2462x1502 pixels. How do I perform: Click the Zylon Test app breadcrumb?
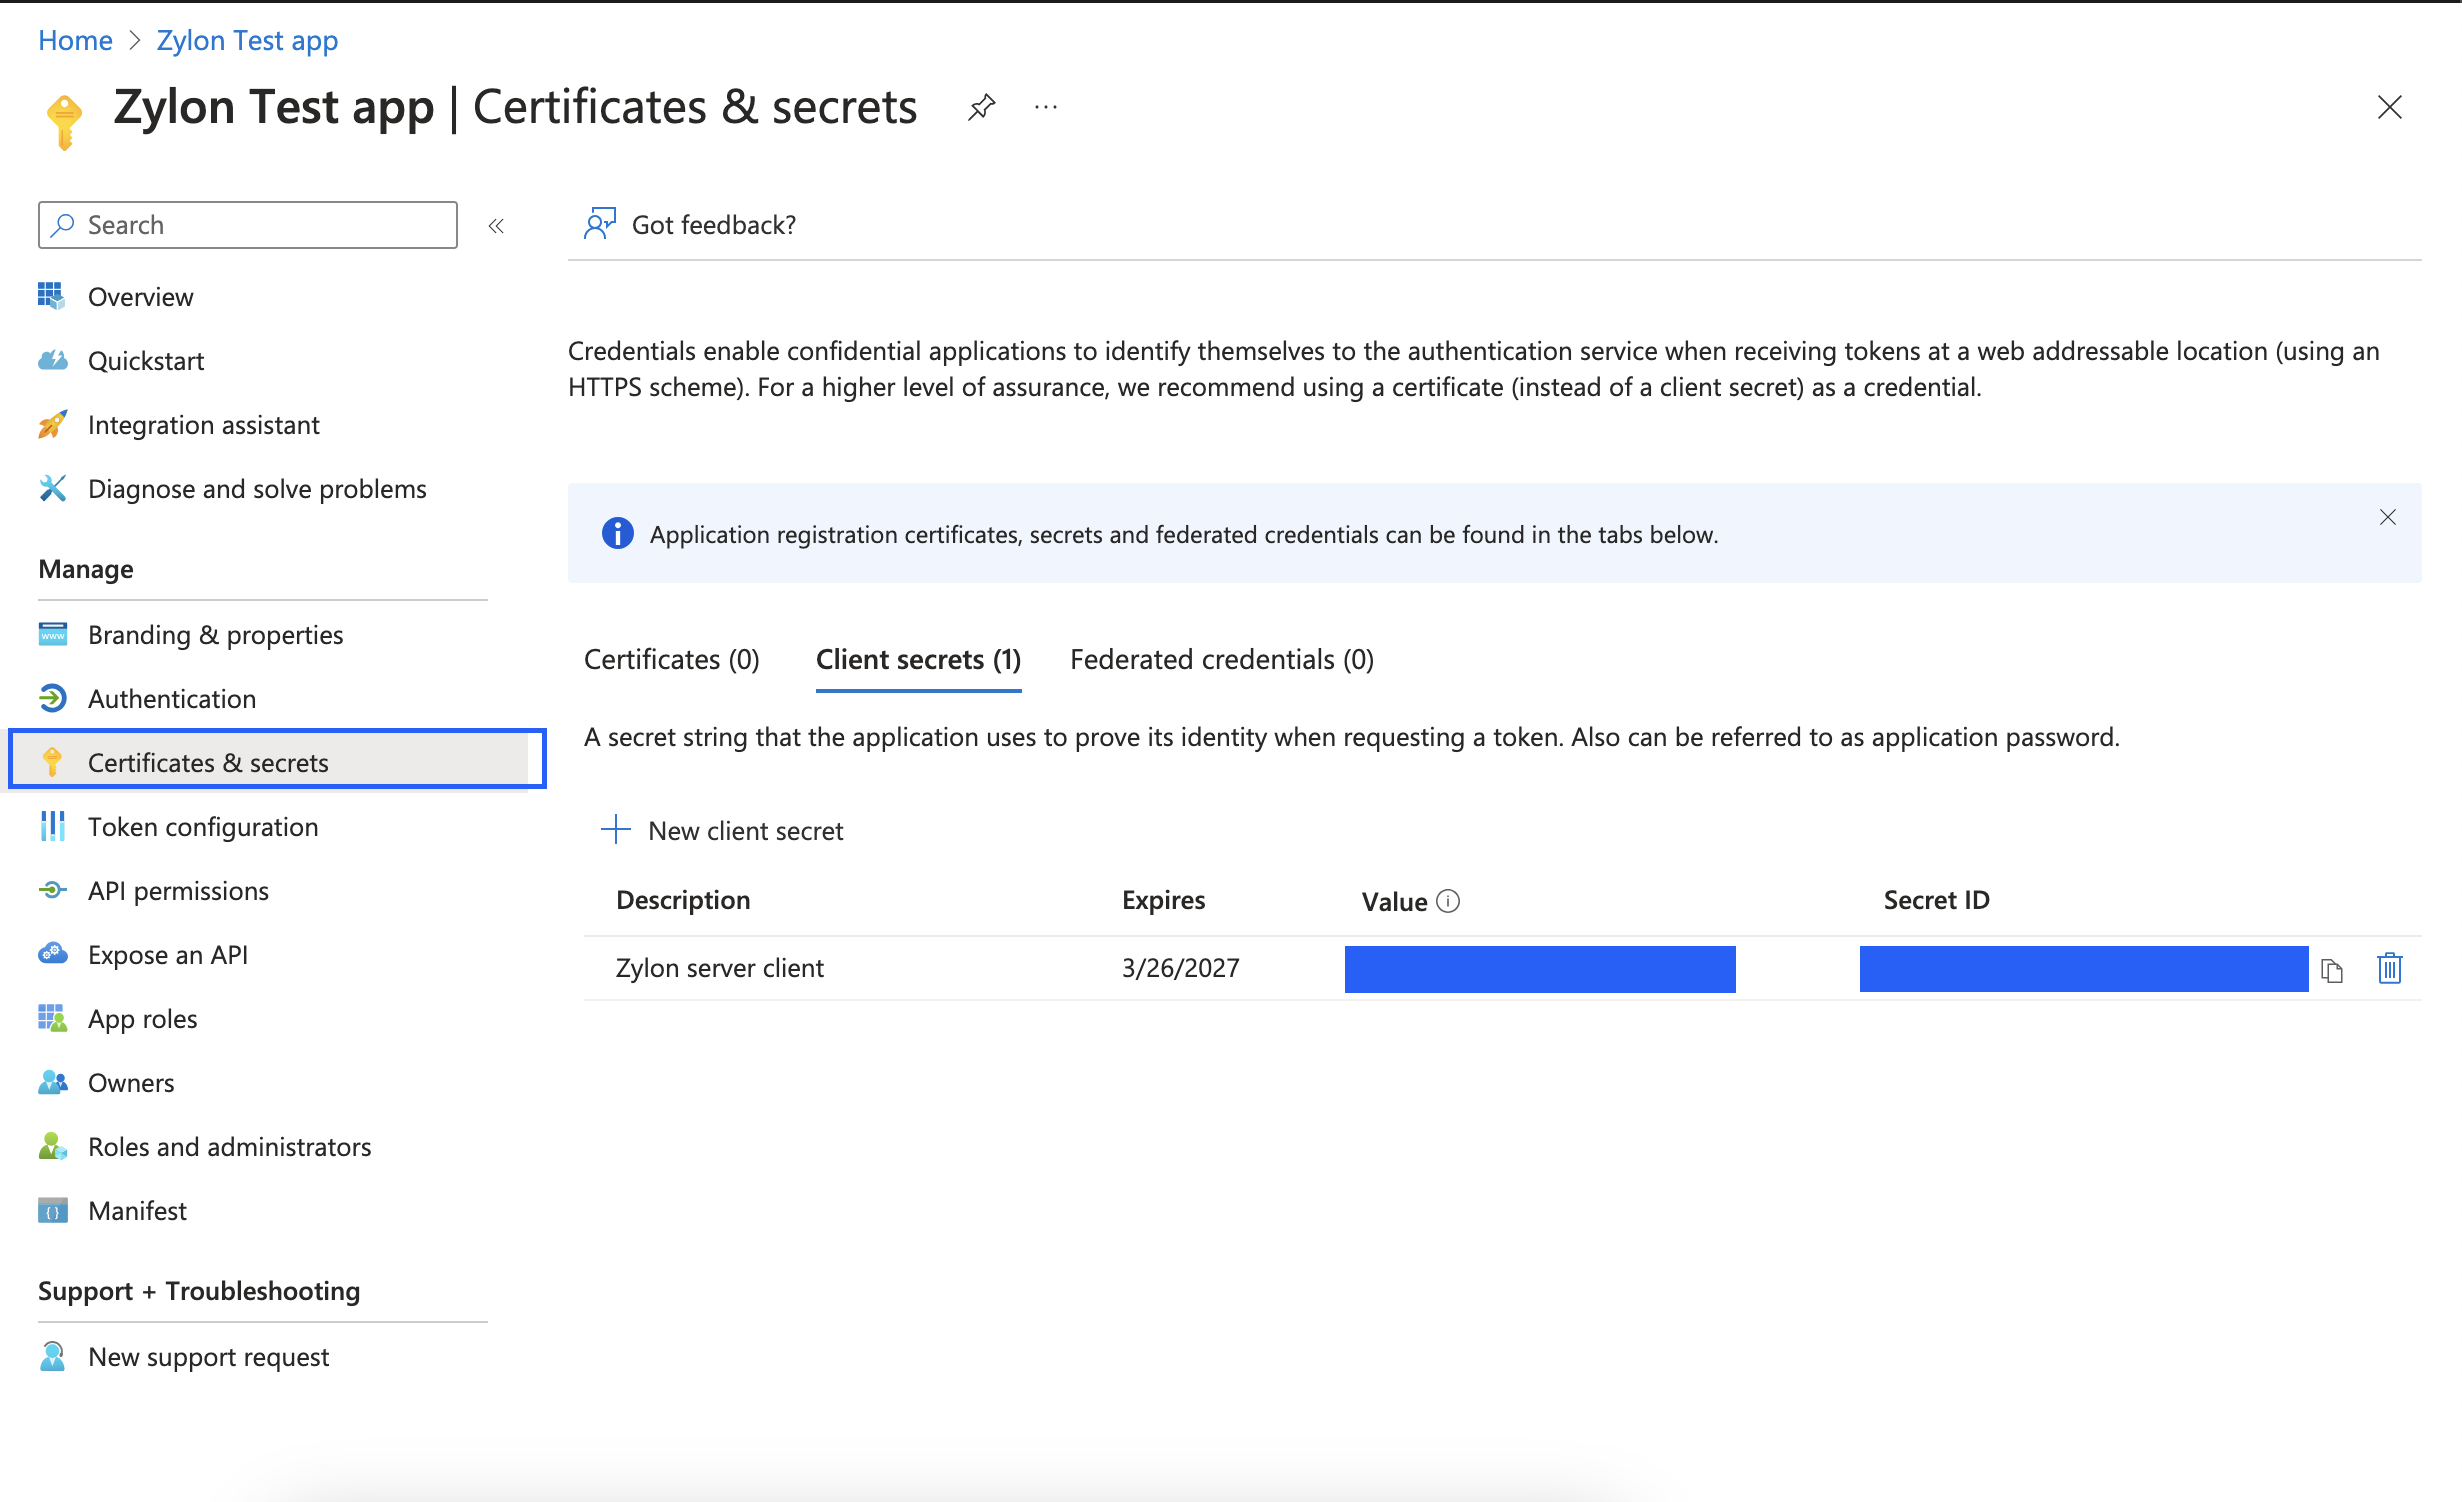tap(247, 40)
